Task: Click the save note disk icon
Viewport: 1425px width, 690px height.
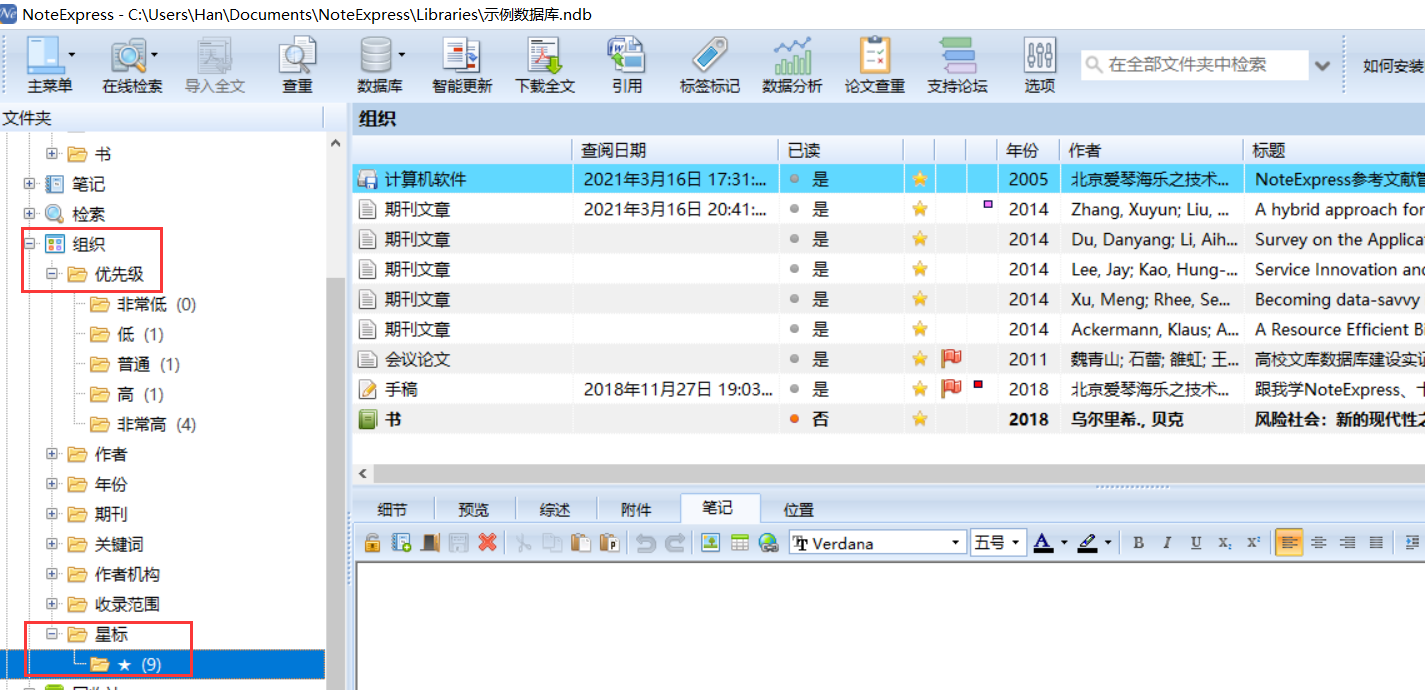Action: [x=458, y=543]
